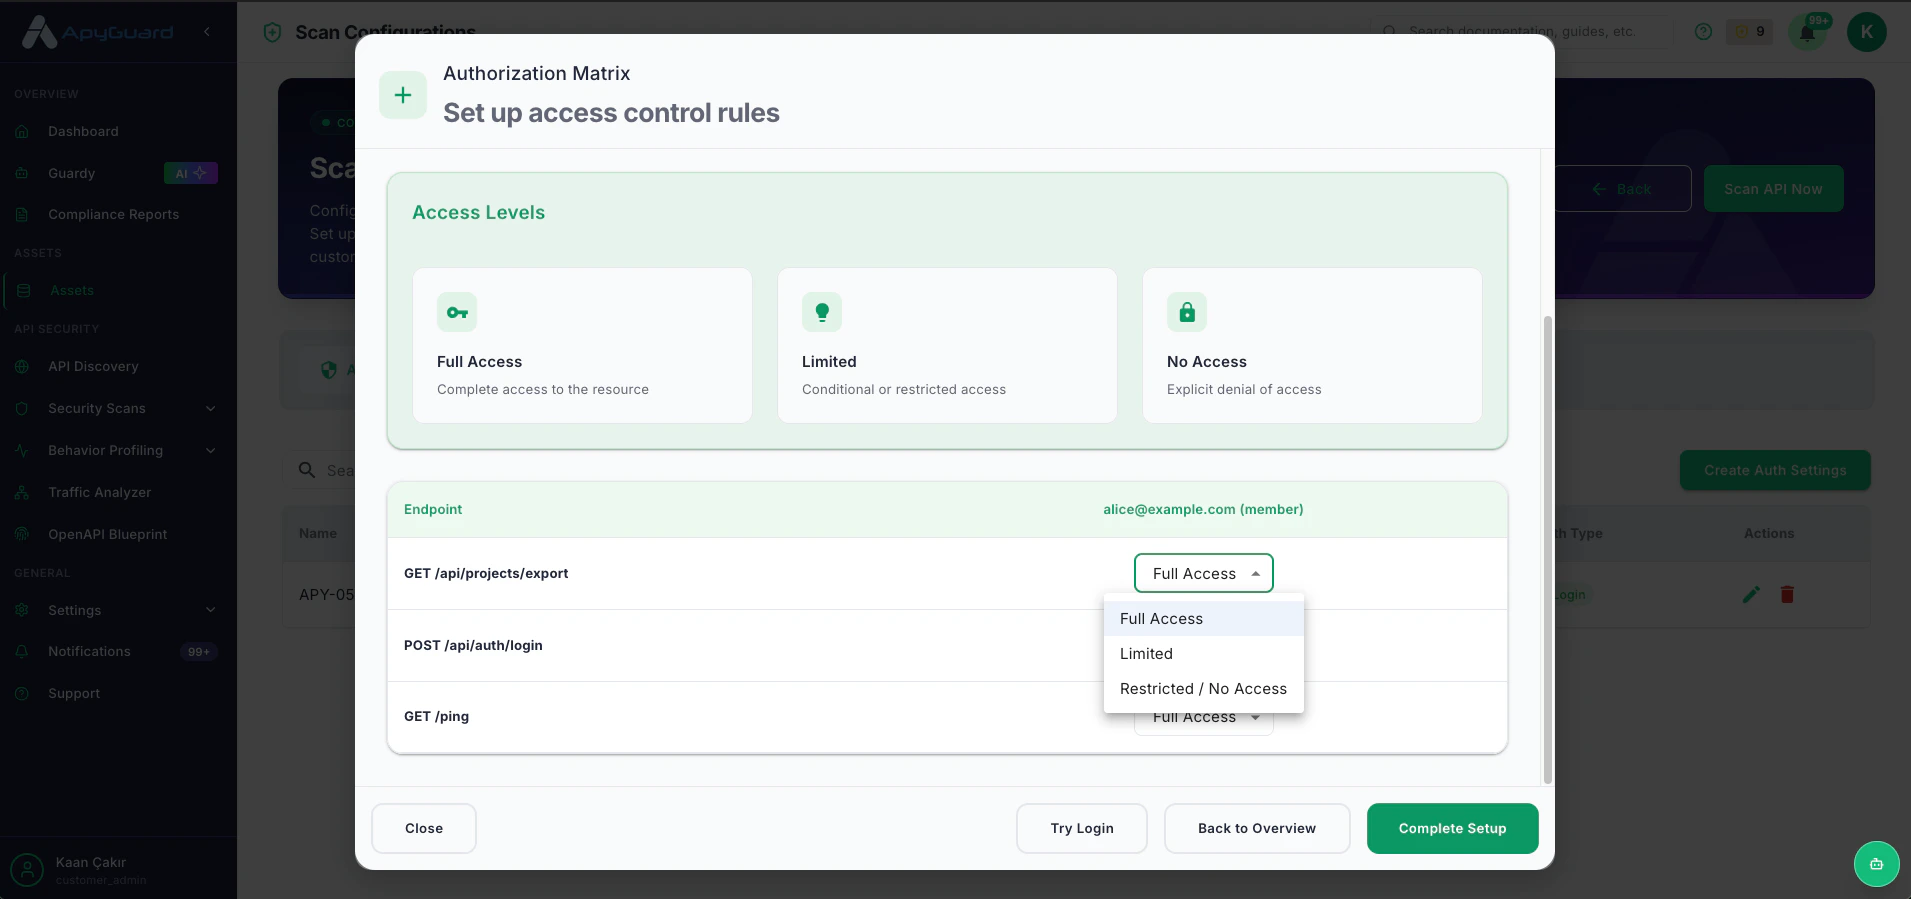Open Guardy via its sidebar icon
1911x899 pixels.
(x=22, y=173)
